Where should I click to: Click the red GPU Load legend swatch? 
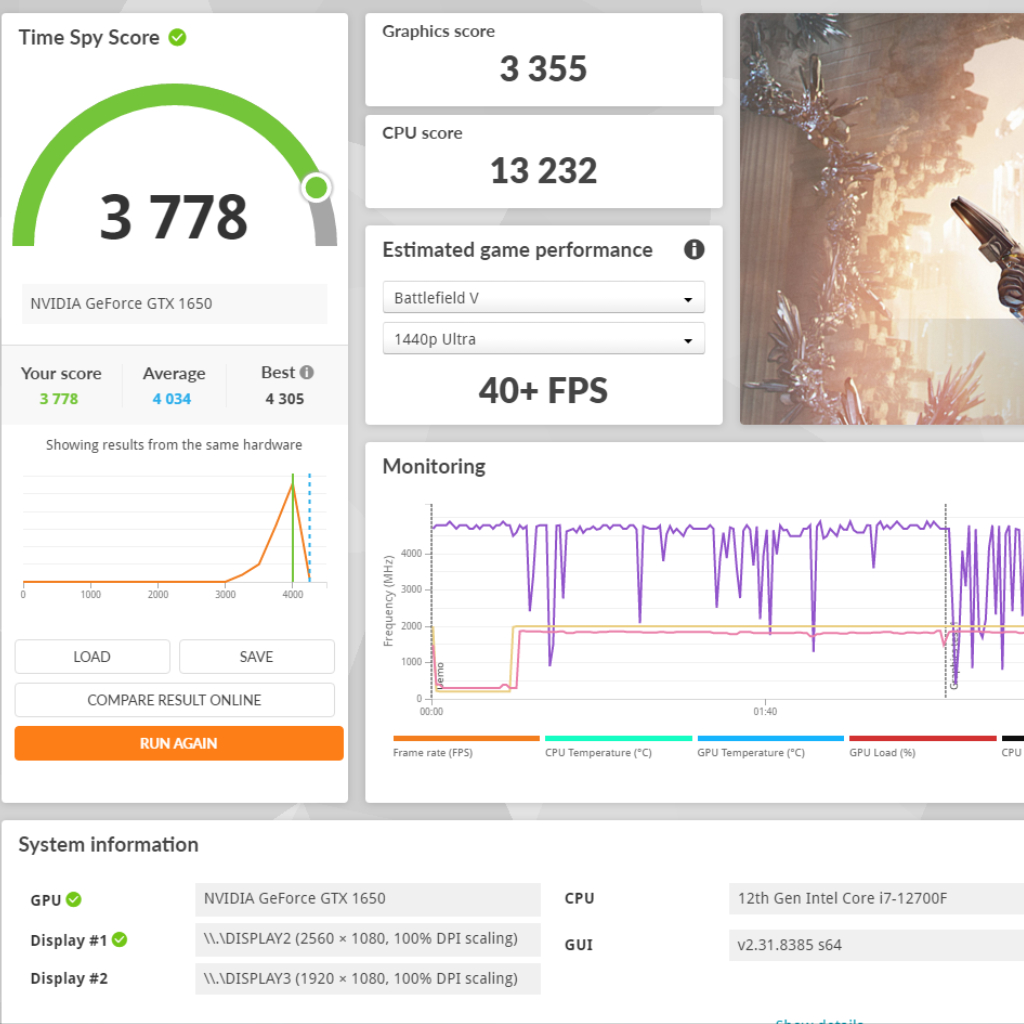point(922,739)
